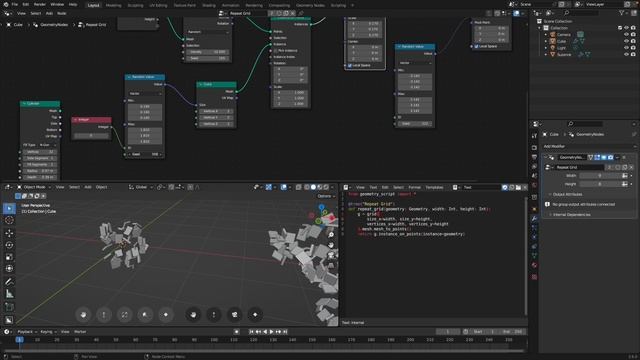This screenshot has width=640, height=360.
Task: Toggle Pick Instance checkbox in Instance on Points
Action: tap(275, 51)
